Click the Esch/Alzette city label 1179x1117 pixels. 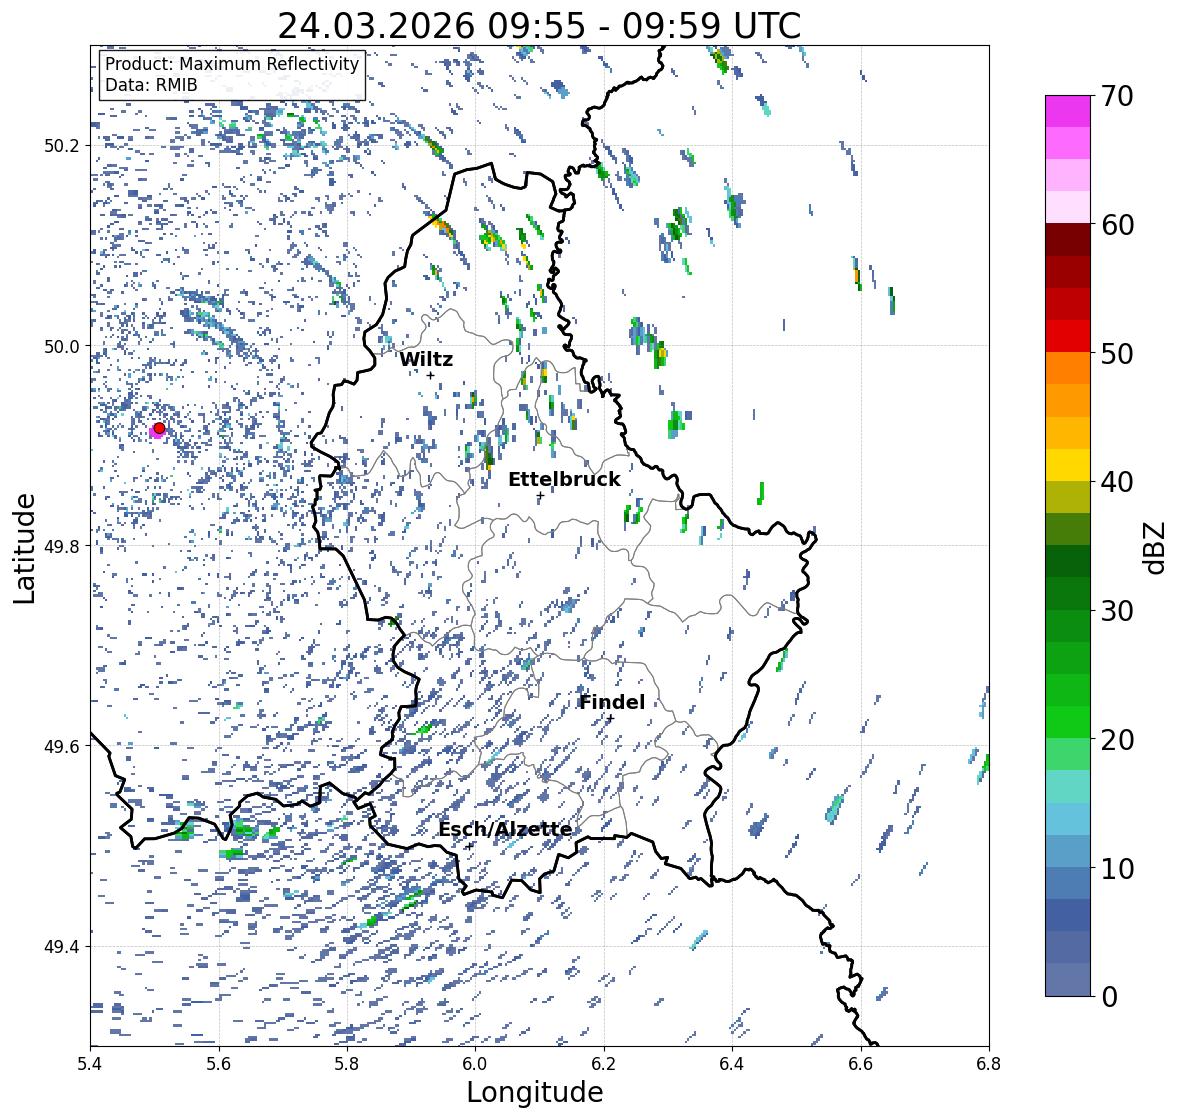(x=505, y=829)
